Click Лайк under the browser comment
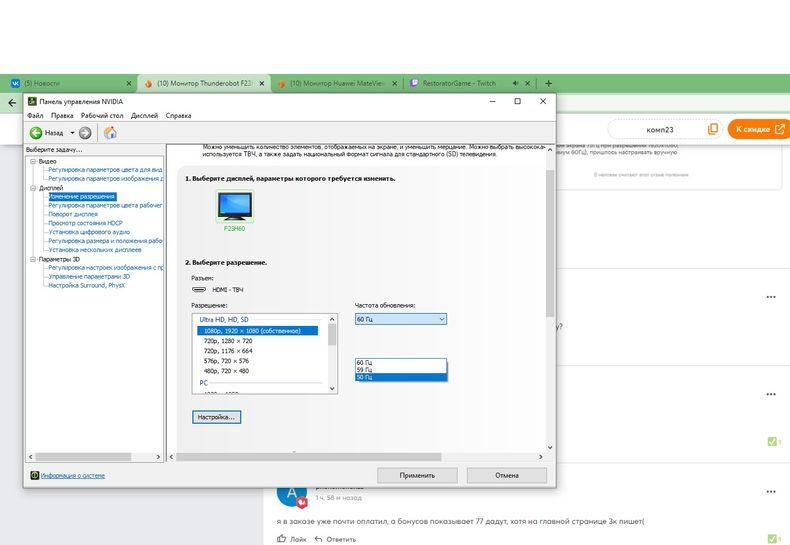The width and height of the screenshot is (790, 545). click(292, 539)
